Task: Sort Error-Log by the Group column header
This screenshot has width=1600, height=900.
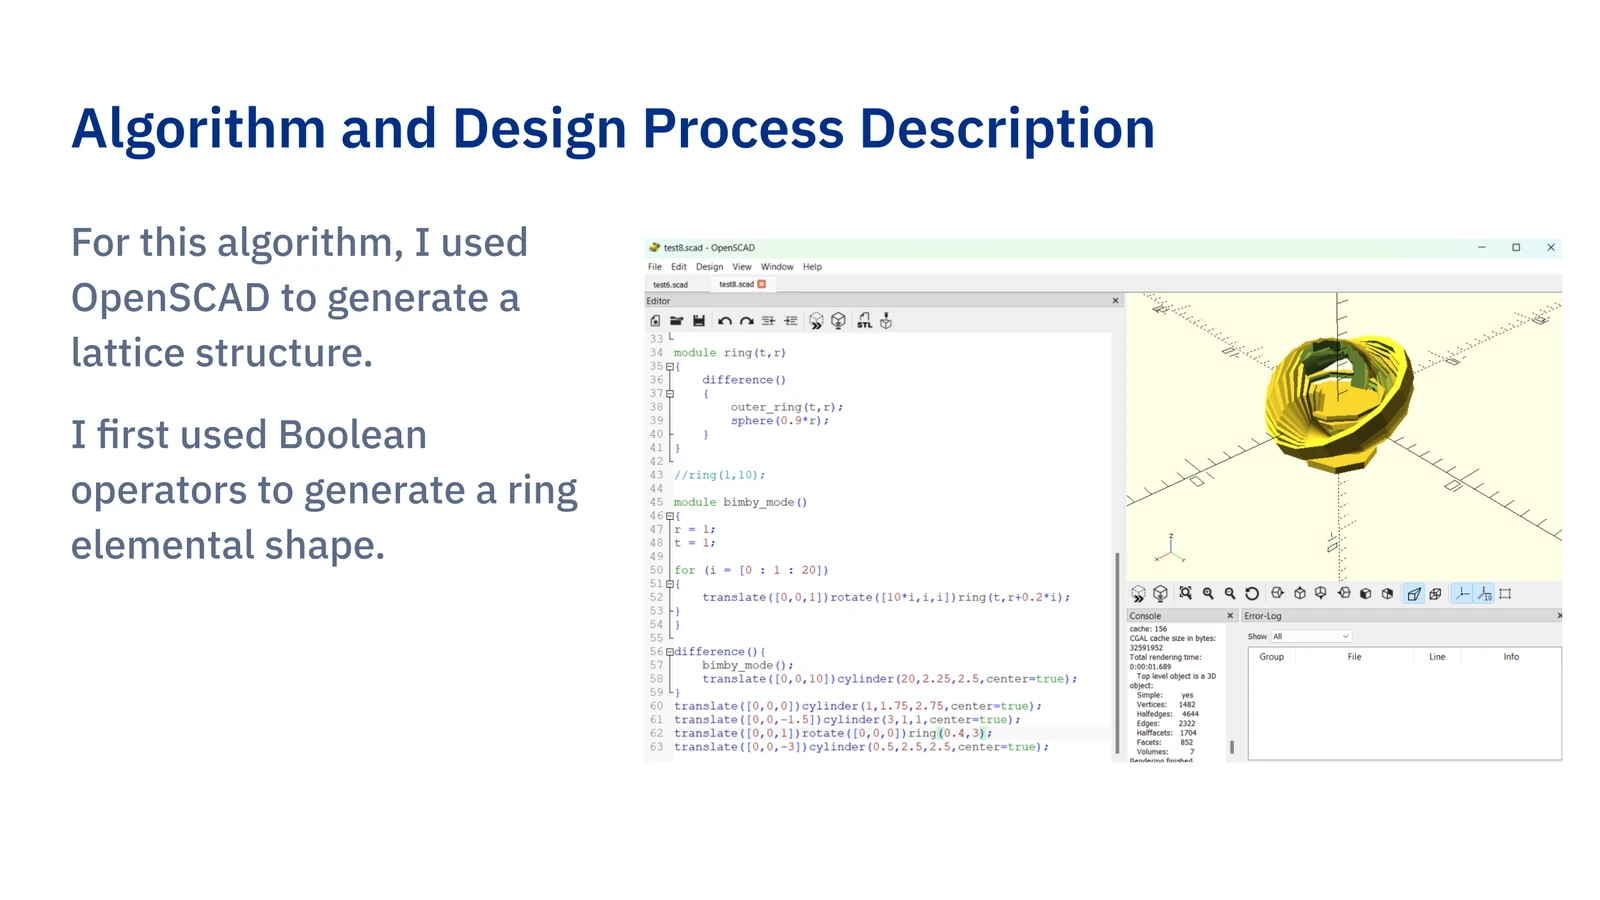Action: pyautogui.click(x=1272, y=657)
